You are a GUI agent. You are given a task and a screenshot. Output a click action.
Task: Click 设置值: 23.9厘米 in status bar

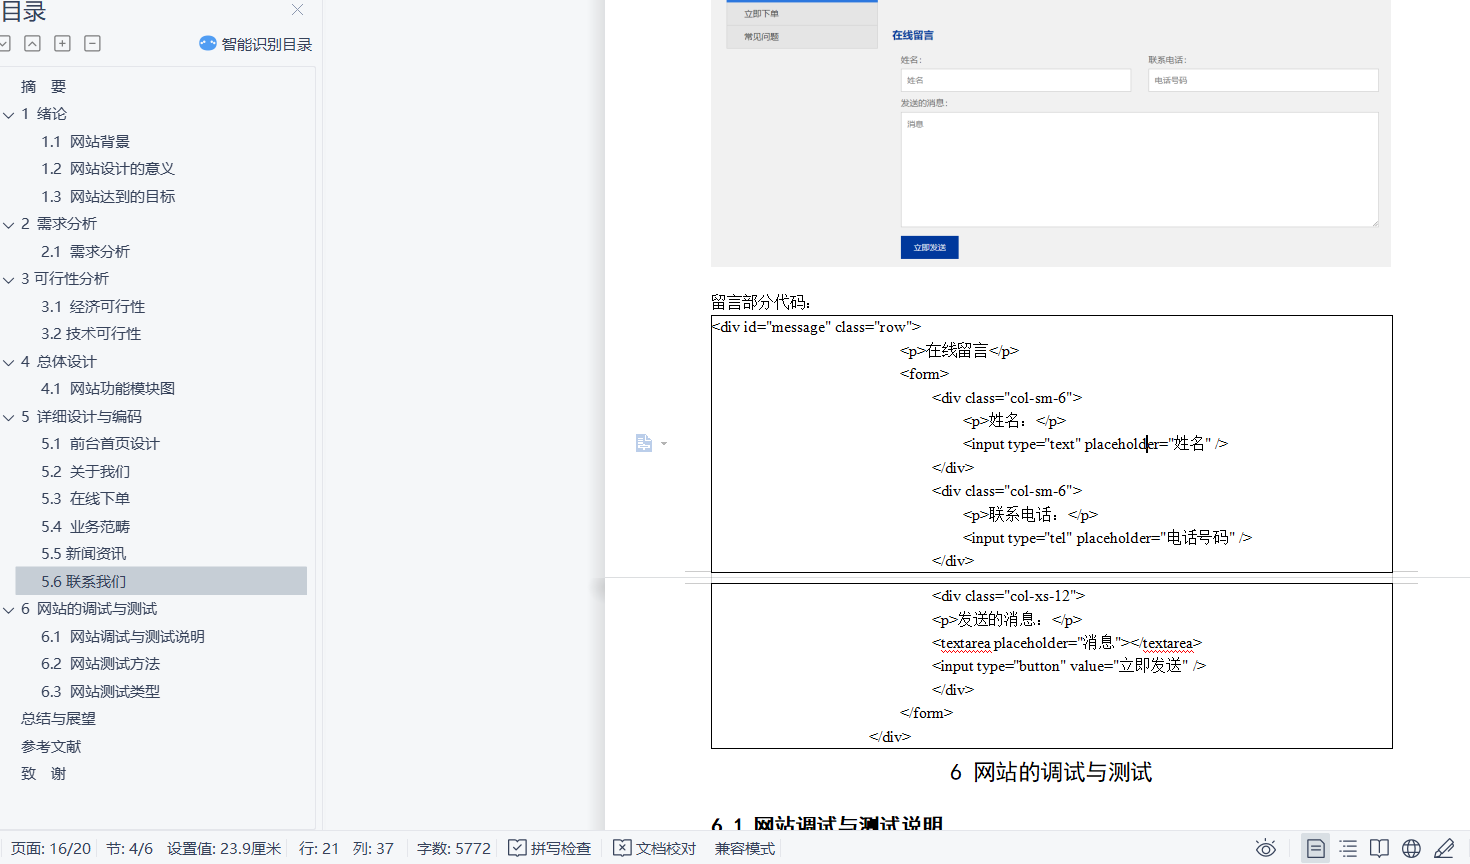click(224, 848)
